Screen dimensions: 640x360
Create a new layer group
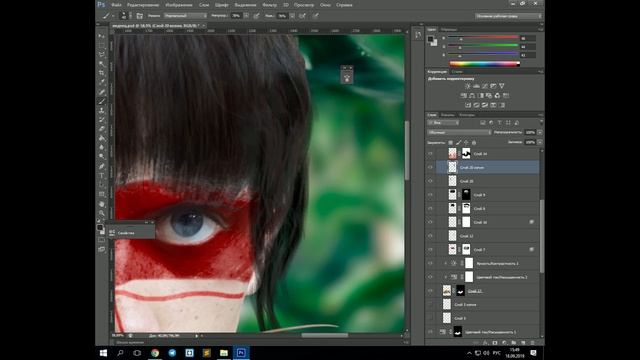point(514,343)
